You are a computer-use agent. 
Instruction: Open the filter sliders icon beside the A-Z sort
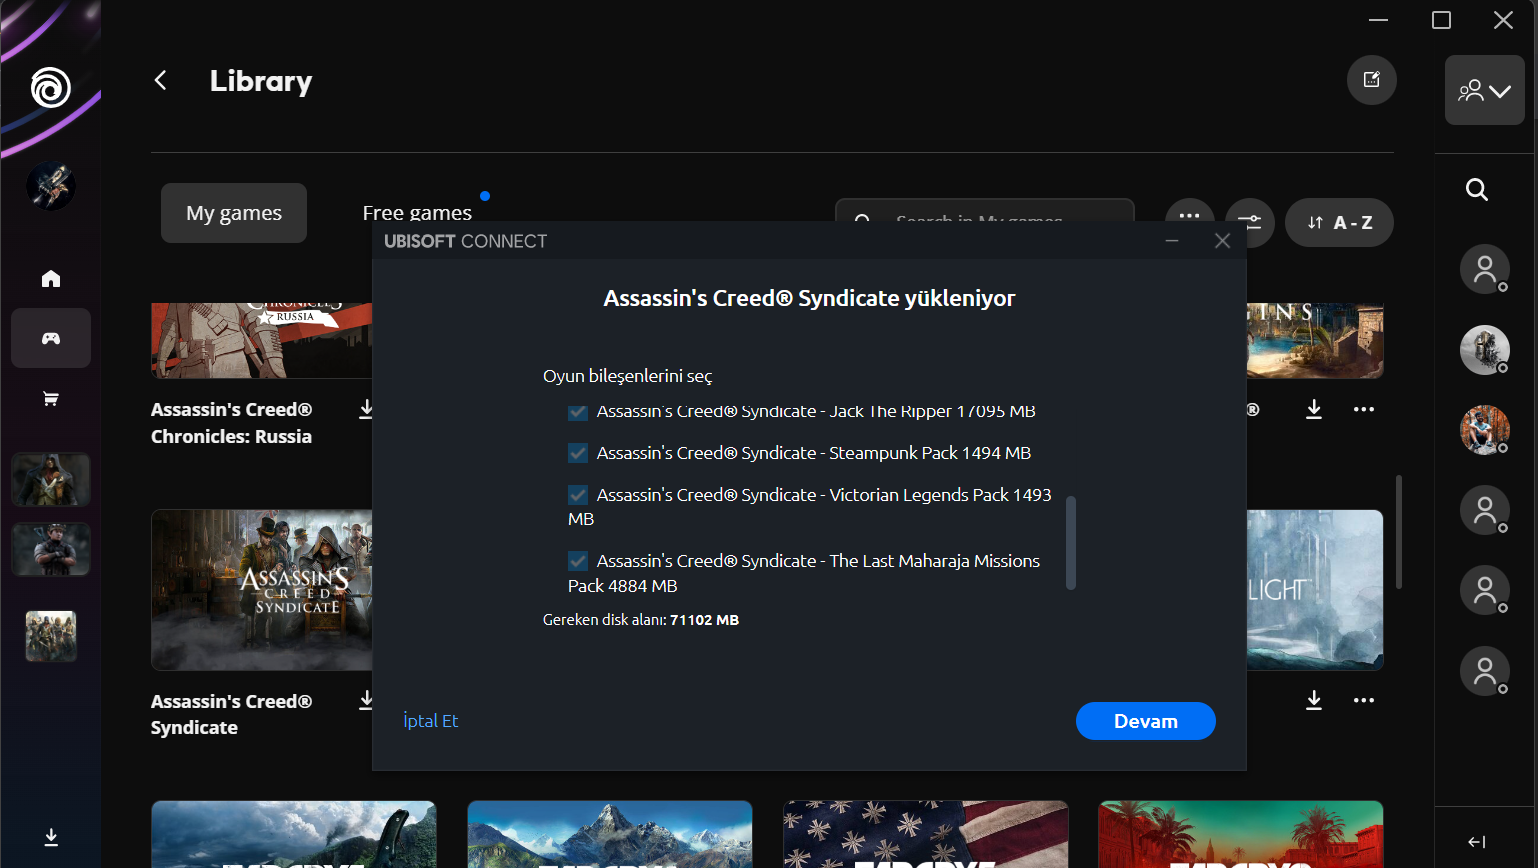point(1250,222)
